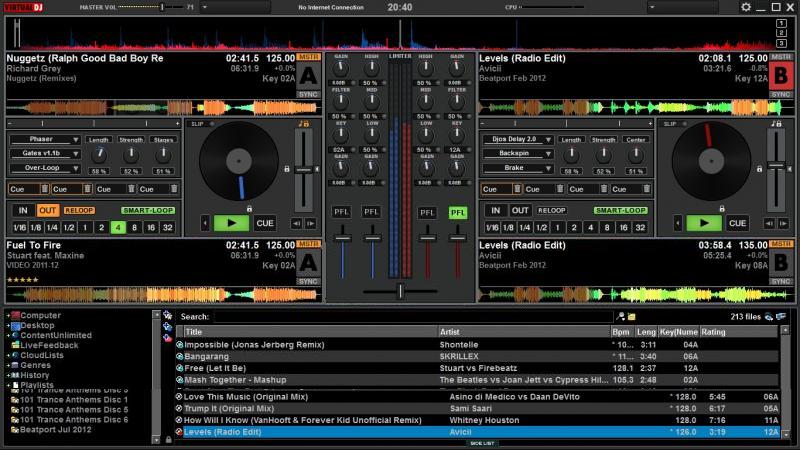Viewport: 800px width, 450px height.
Task: Click the right deck CUE button
Action: [737, 223]
